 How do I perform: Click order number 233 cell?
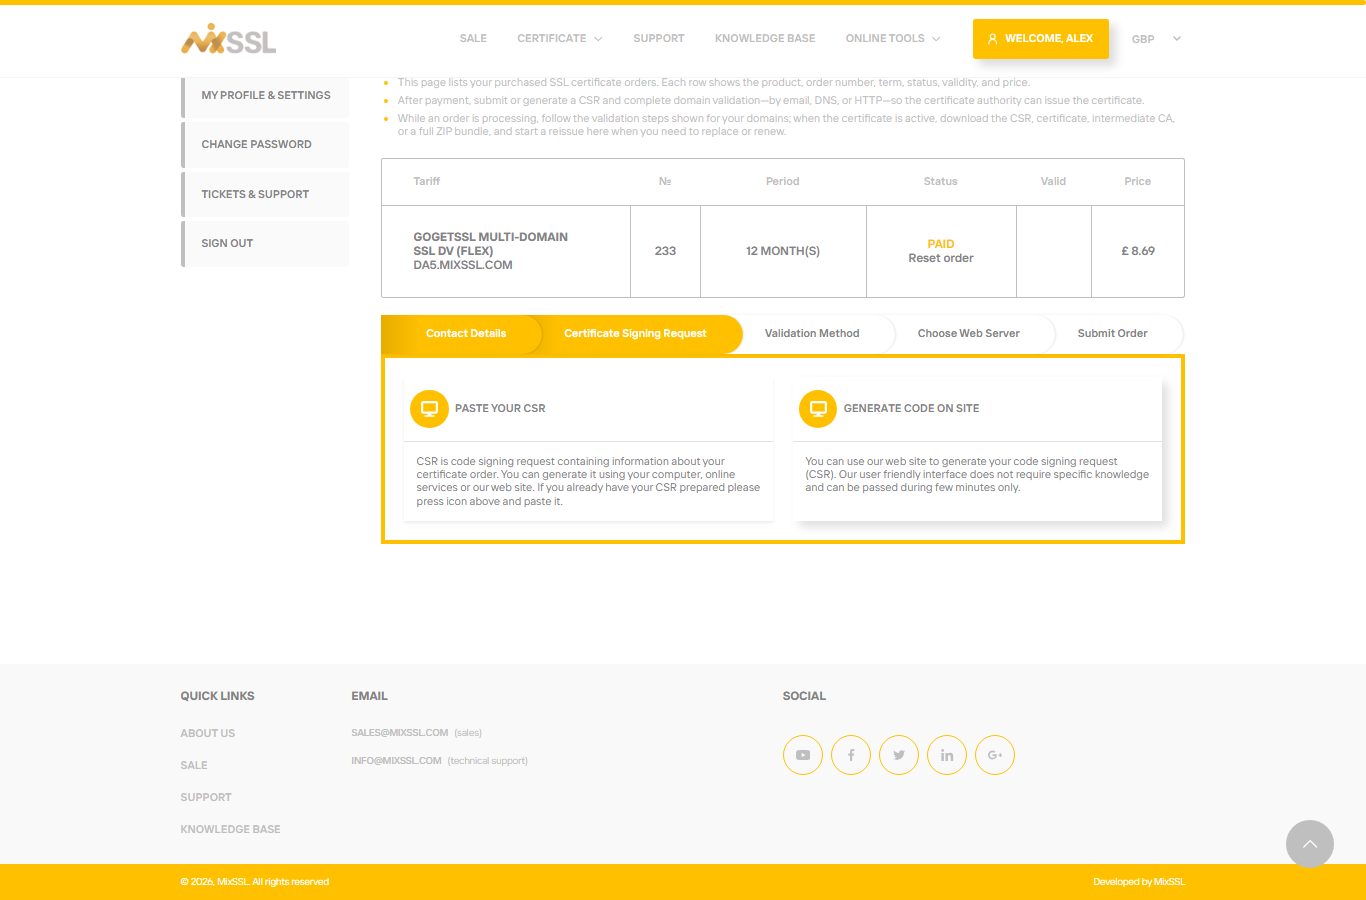(665, 251)
